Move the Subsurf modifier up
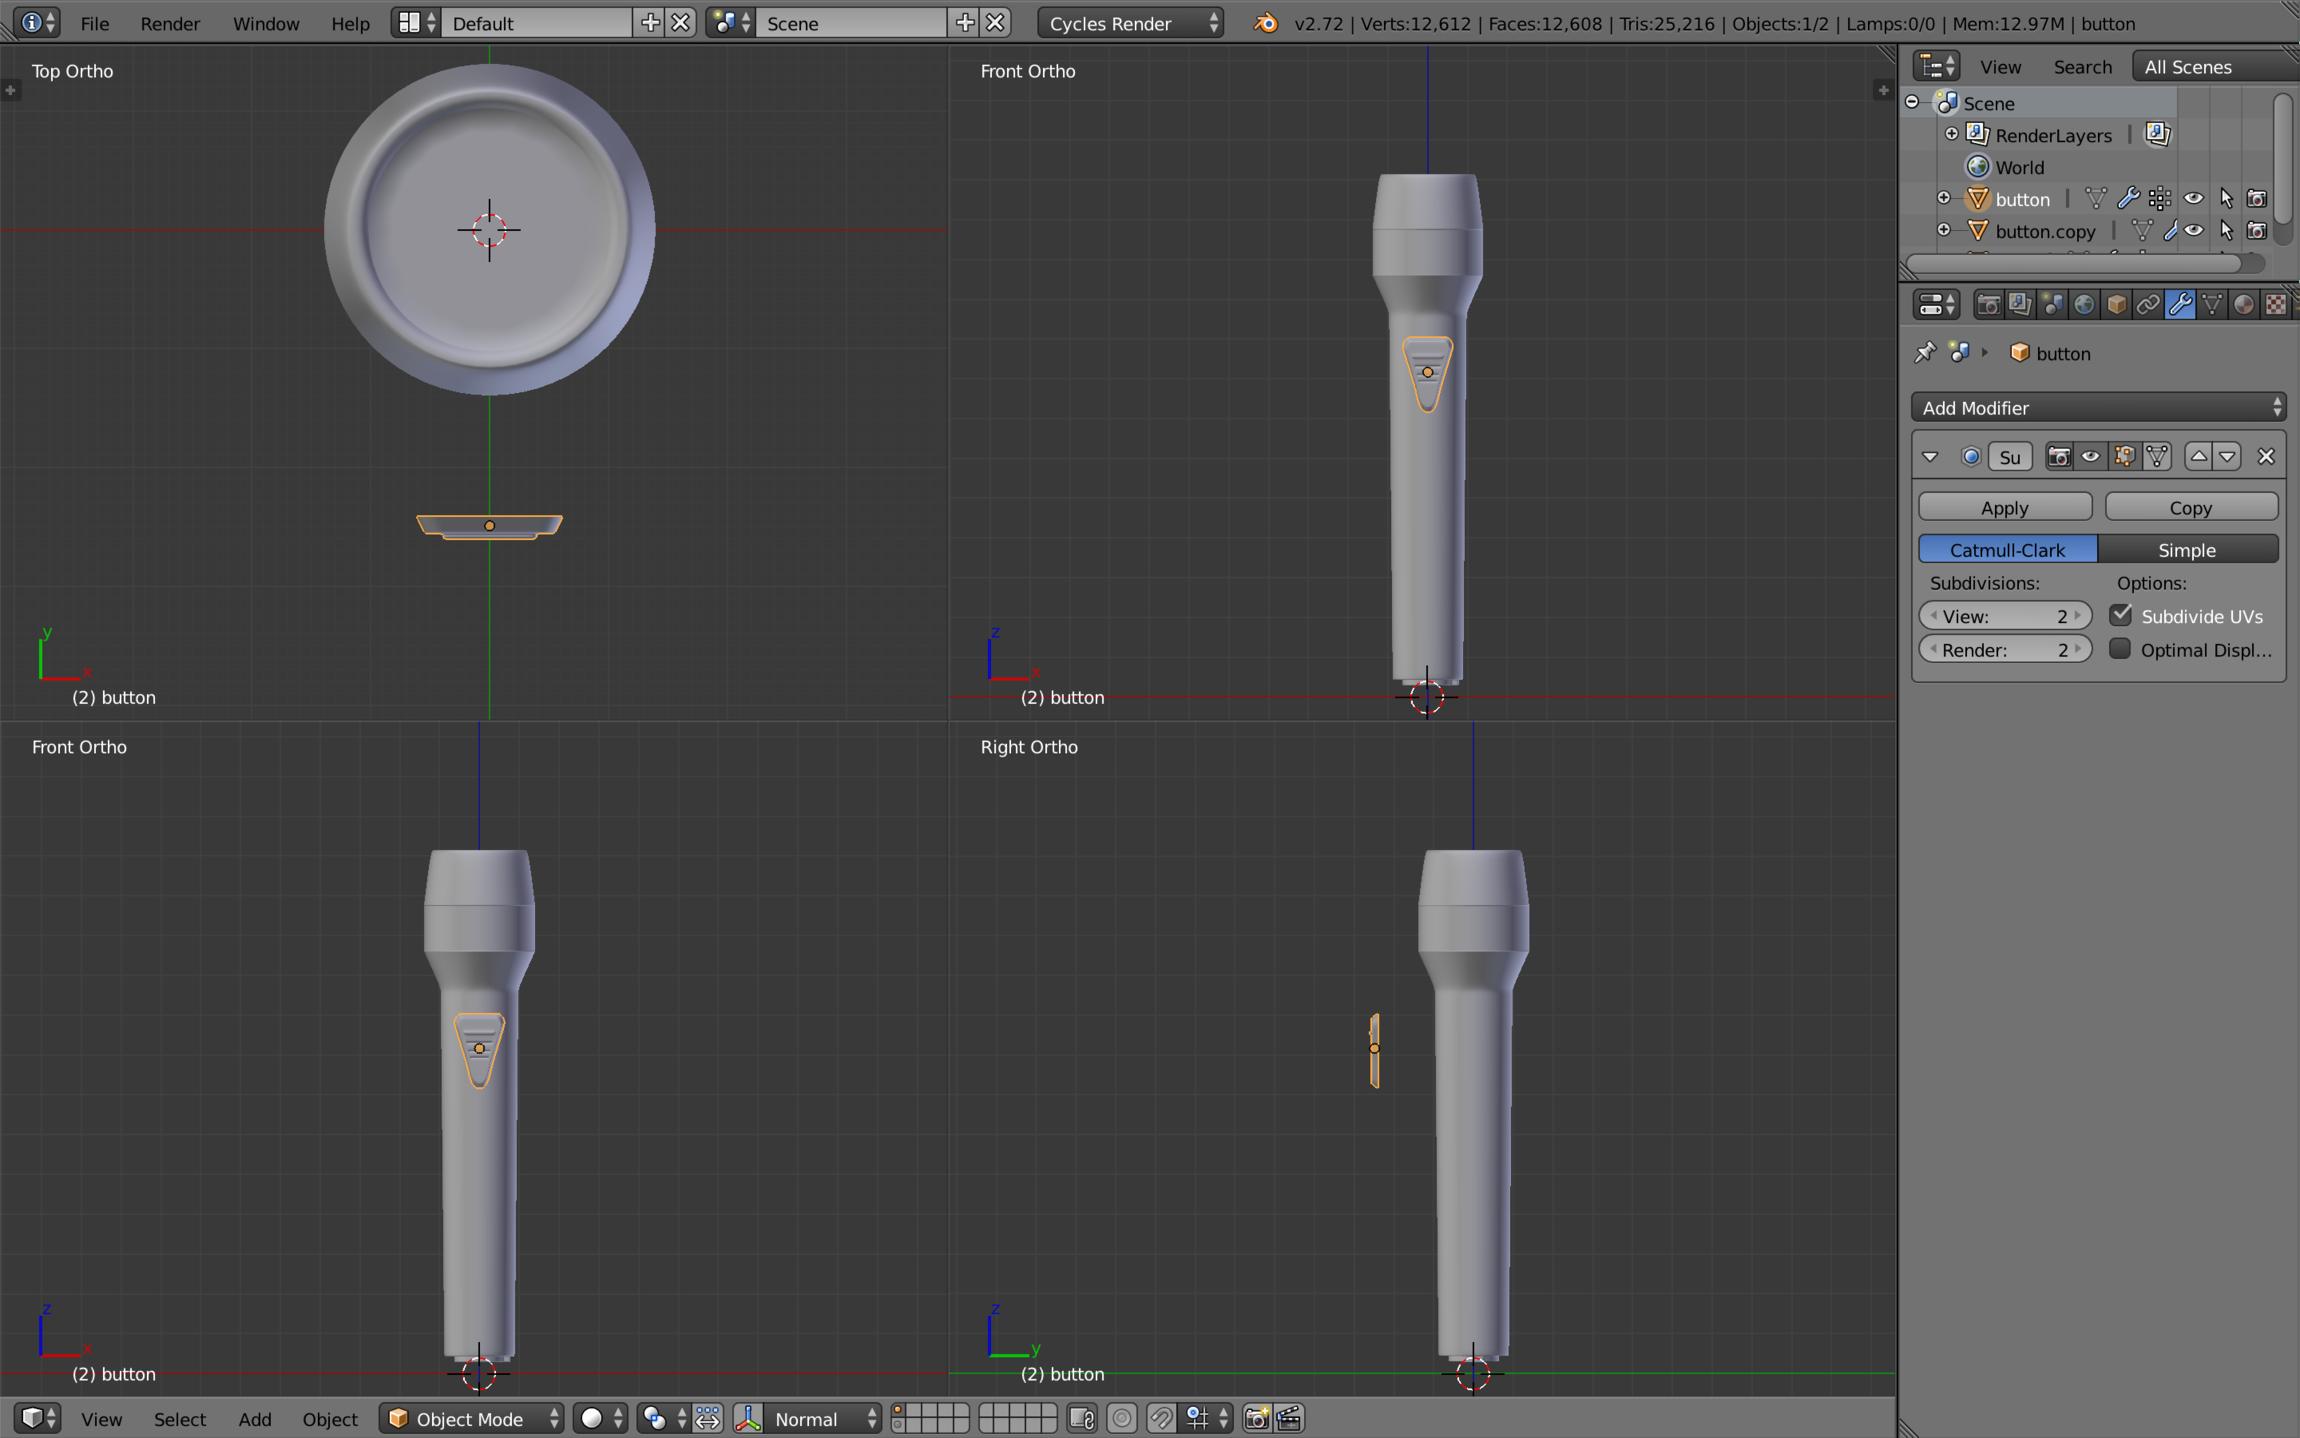The height and width of the screenshot is (1438, 2300). pyautogui.click(x=2198, y=457)
